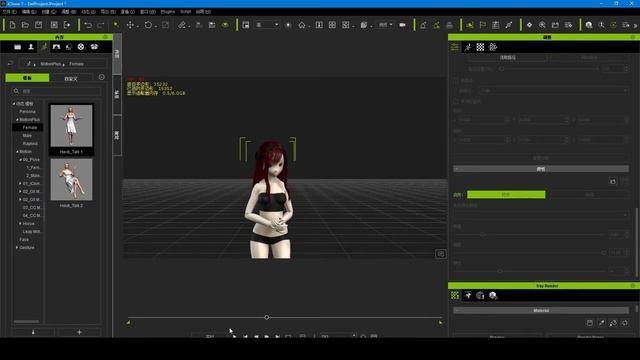Open the Script menu
640x360 pixels.
(186, 12)
